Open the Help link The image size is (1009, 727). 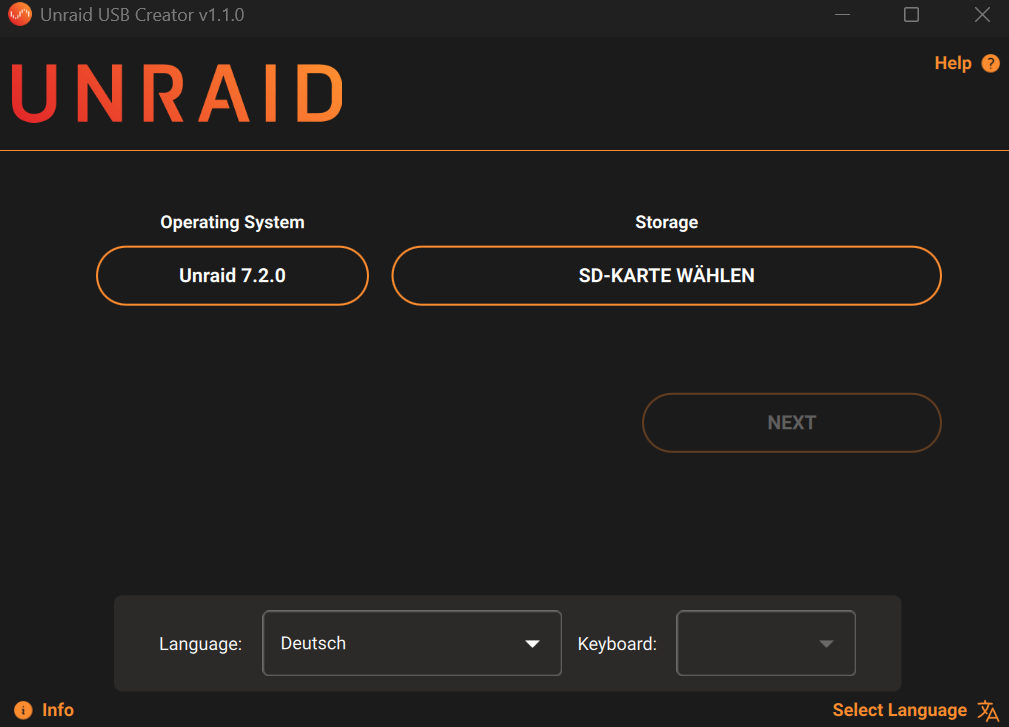pyautogui.click(x=952, y=63)
